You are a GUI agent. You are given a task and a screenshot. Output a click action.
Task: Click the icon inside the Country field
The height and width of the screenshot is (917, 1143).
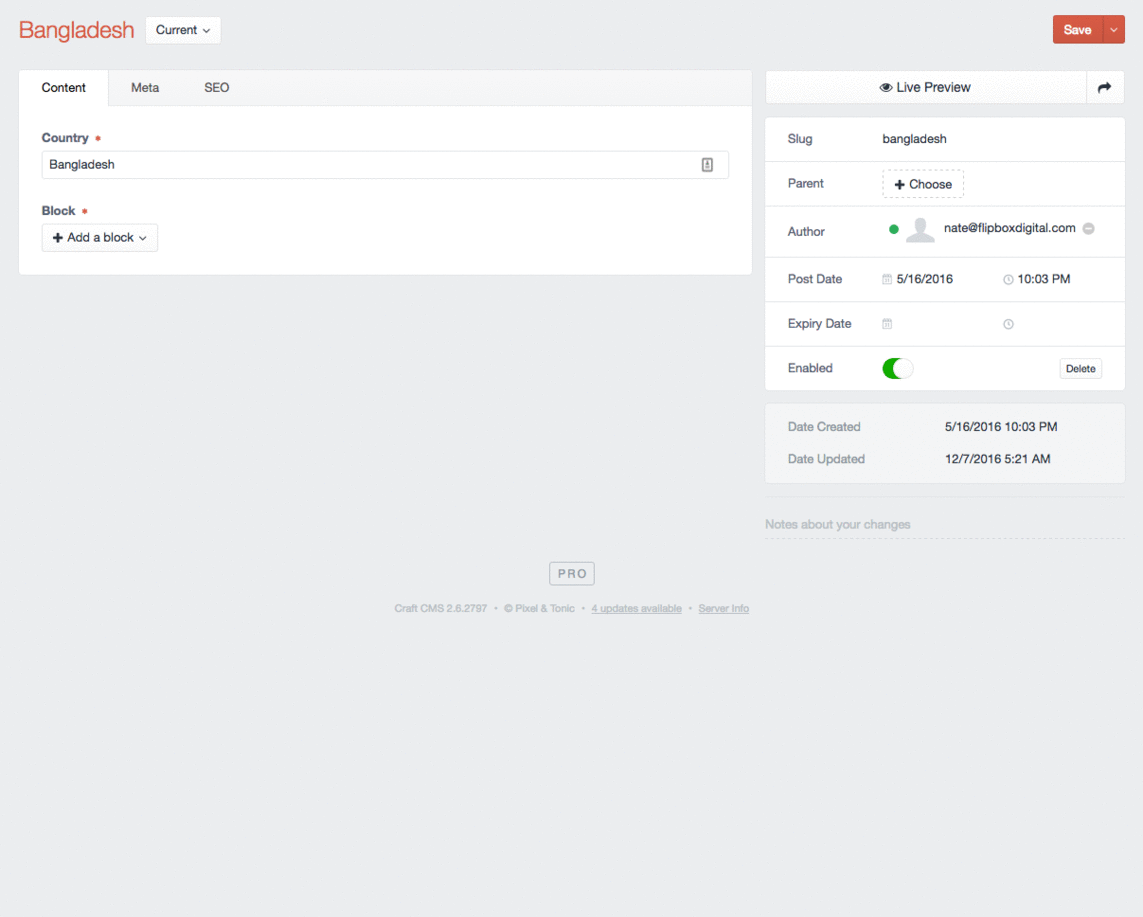pyautogui.click(x=707, y=165)
